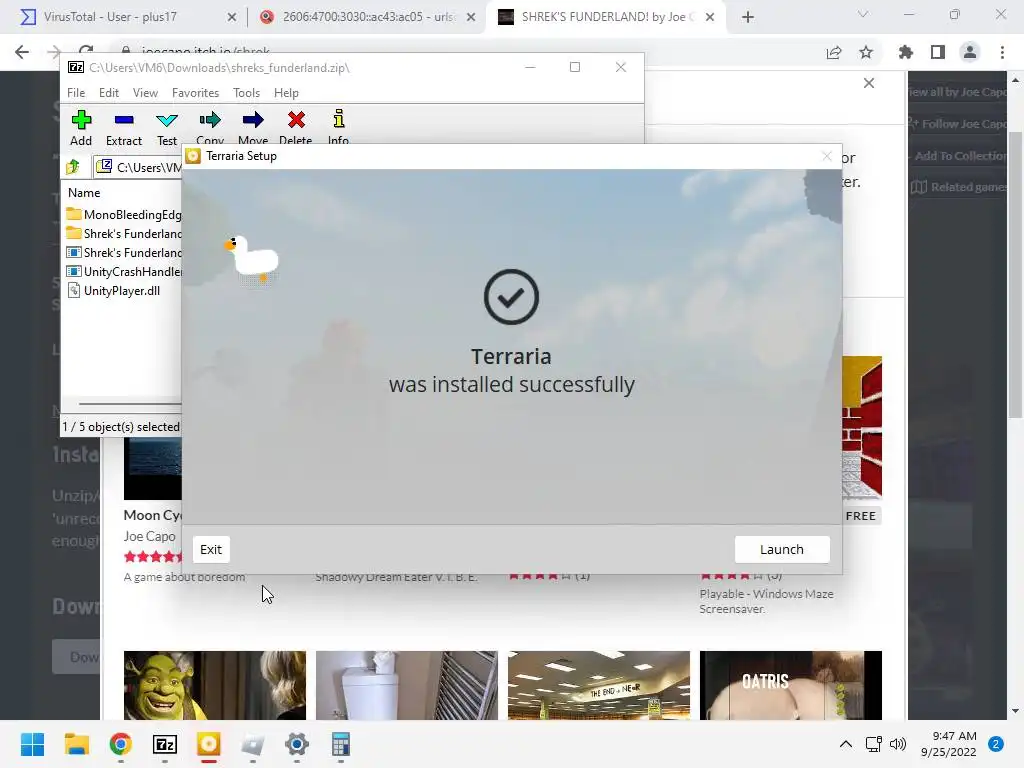Open the Chrome profile avatar
Screen dimensions: 1024x768
(970, 52)
